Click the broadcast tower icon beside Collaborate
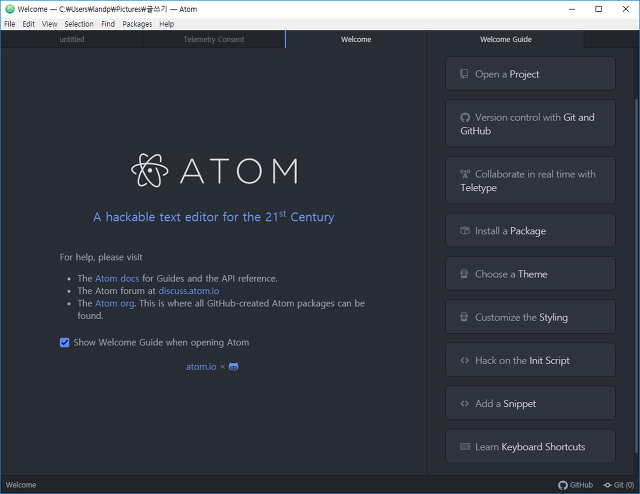 pyautogui.click(x=465, y=174)
